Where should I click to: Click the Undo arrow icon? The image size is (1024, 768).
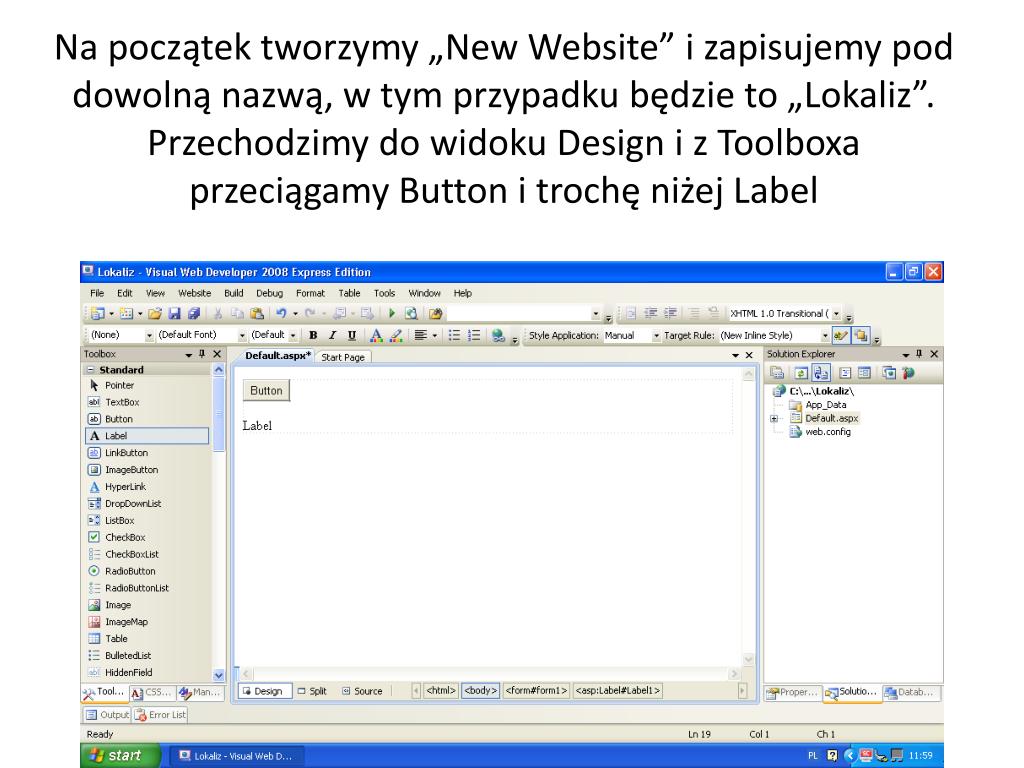point(281,313)
